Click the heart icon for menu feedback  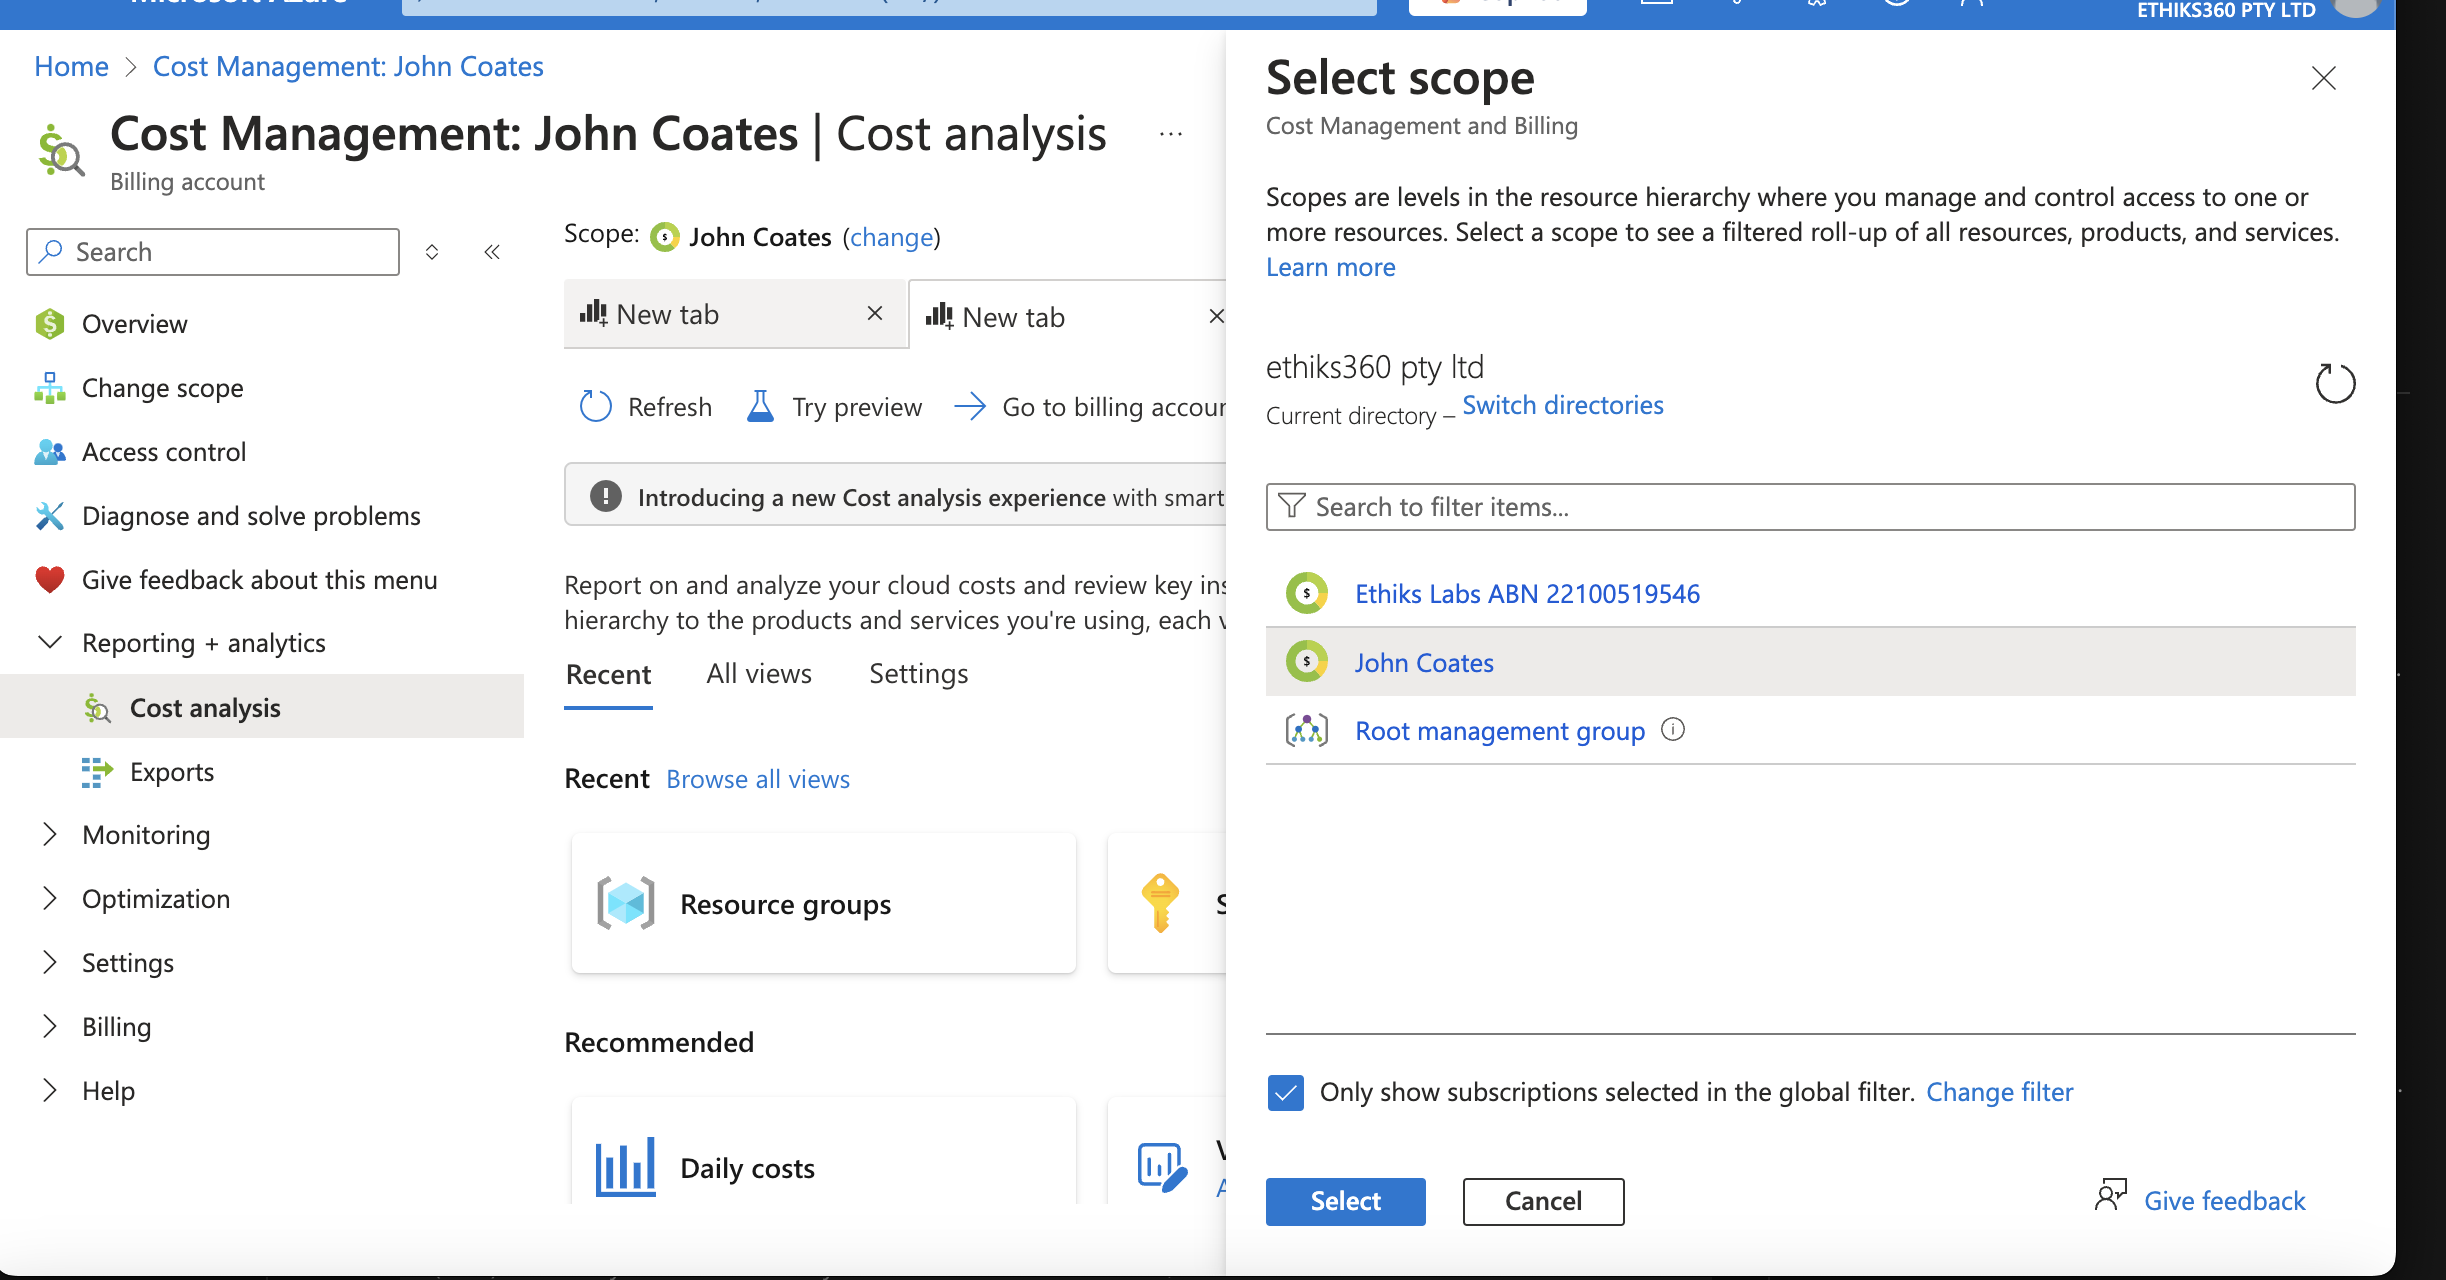(49, 580)
